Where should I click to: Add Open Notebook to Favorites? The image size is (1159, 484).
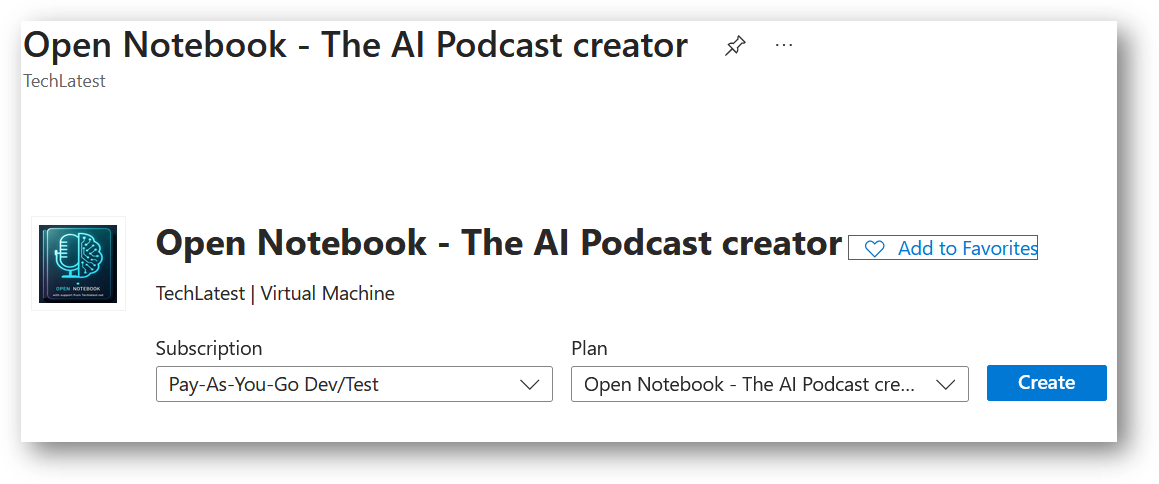tap(942, 248)
